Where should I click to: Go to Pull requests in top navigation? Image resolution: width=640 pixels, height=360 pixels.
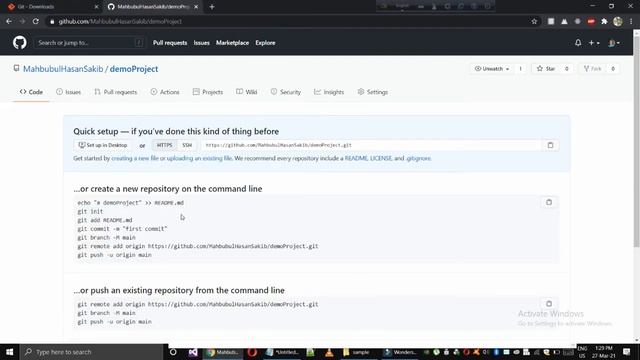170,43
